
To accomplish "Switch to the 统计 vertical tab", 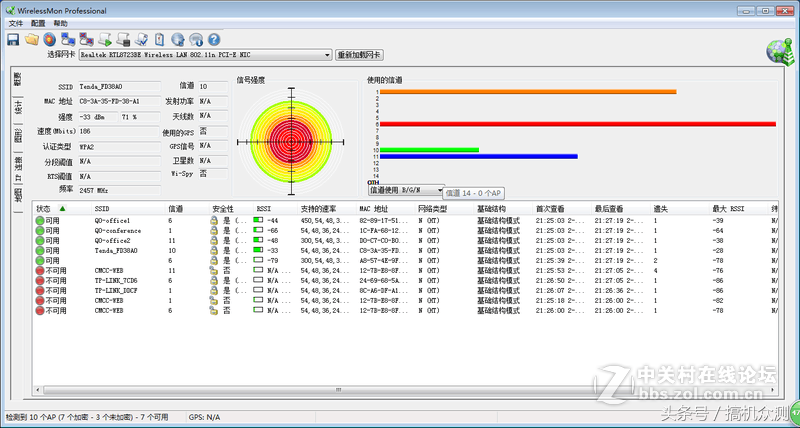I will click(18, 108).
